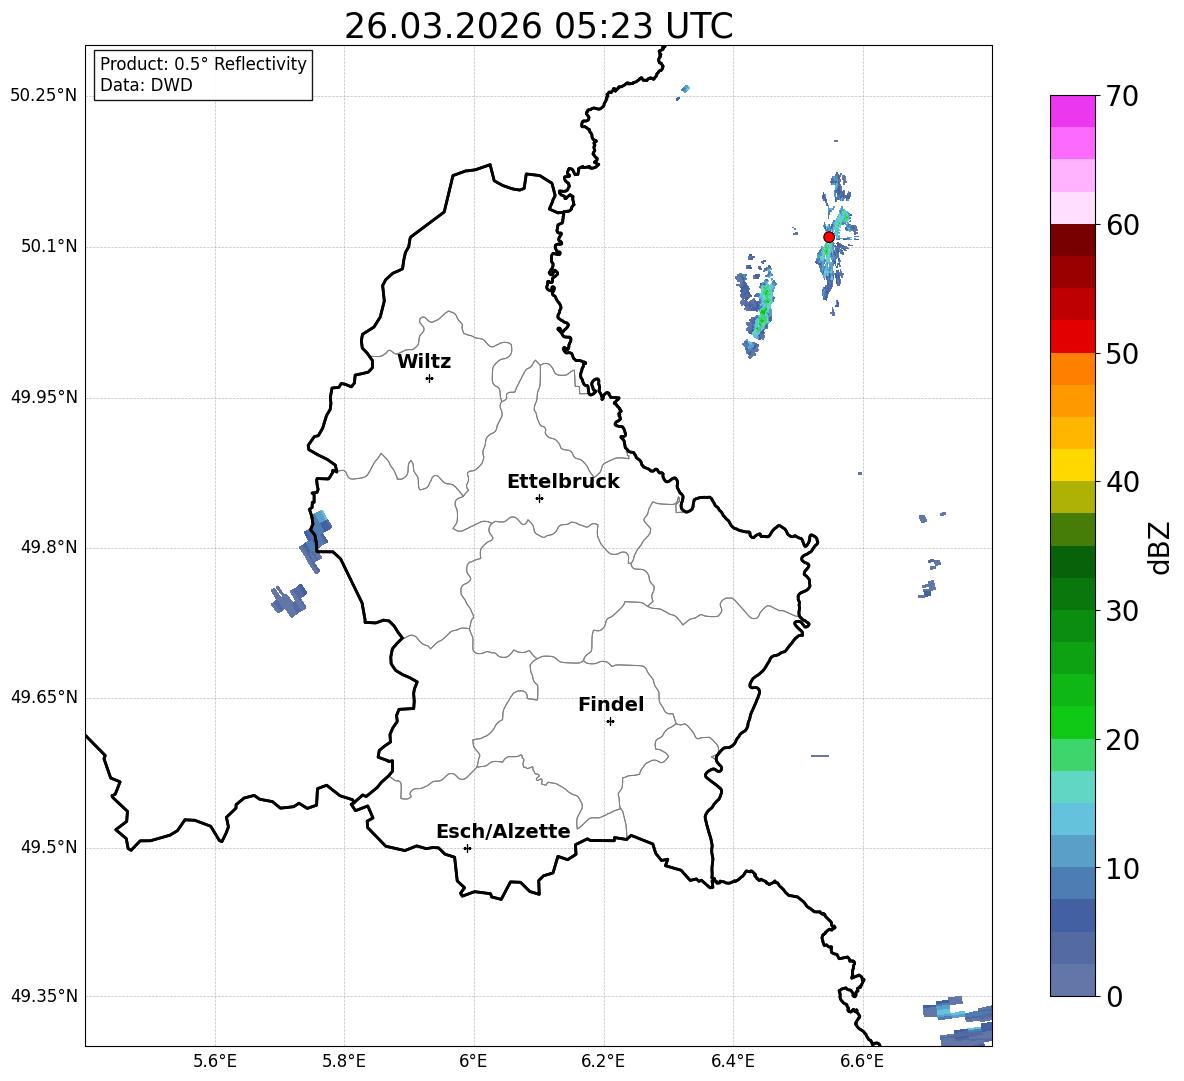
Task: Click the 30 value on the colorbar
Action: click(1122, 611)
